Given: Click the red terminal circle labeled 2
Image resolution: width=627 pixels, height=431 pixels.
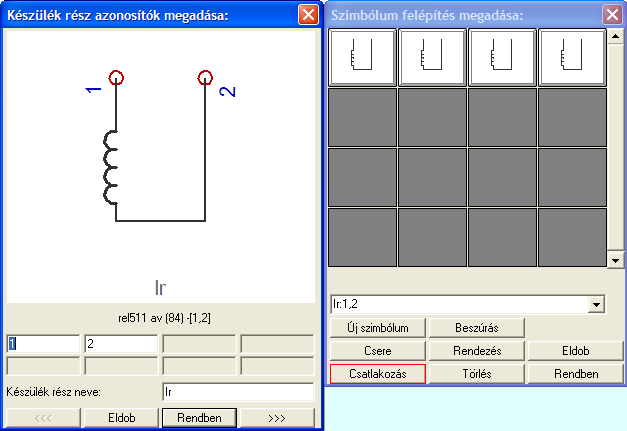Looking at the screenshot, I should point(205,78).
